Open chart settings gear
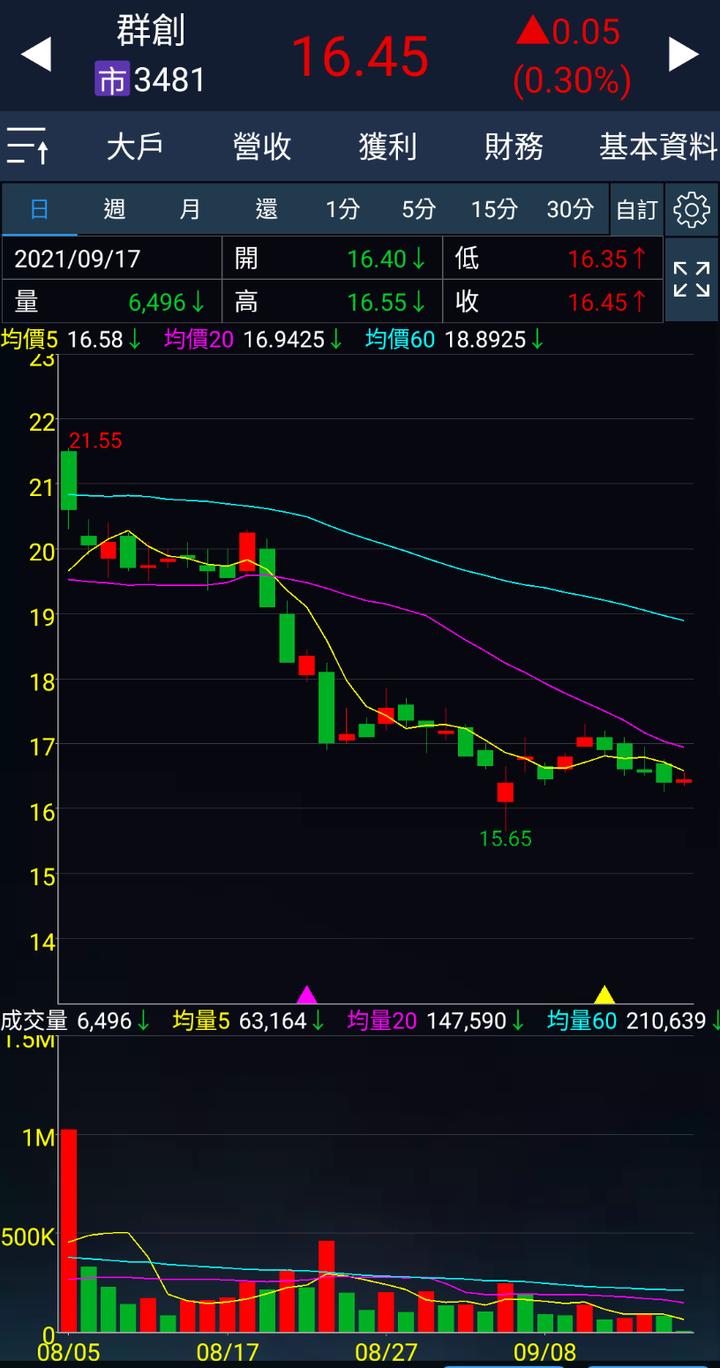Viewport: 720px width, 1368px height. 692,210
